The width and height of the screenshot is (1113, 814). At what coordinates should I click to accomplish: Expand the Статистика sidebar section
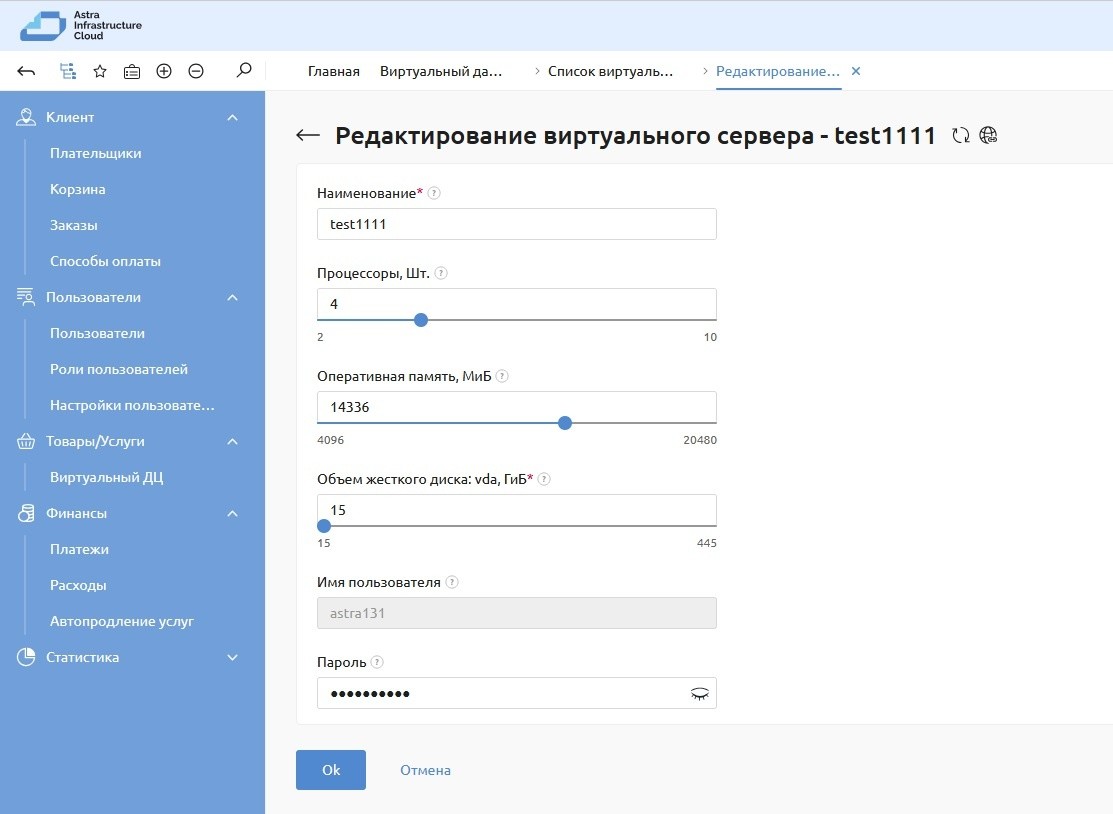coord(232,658)
